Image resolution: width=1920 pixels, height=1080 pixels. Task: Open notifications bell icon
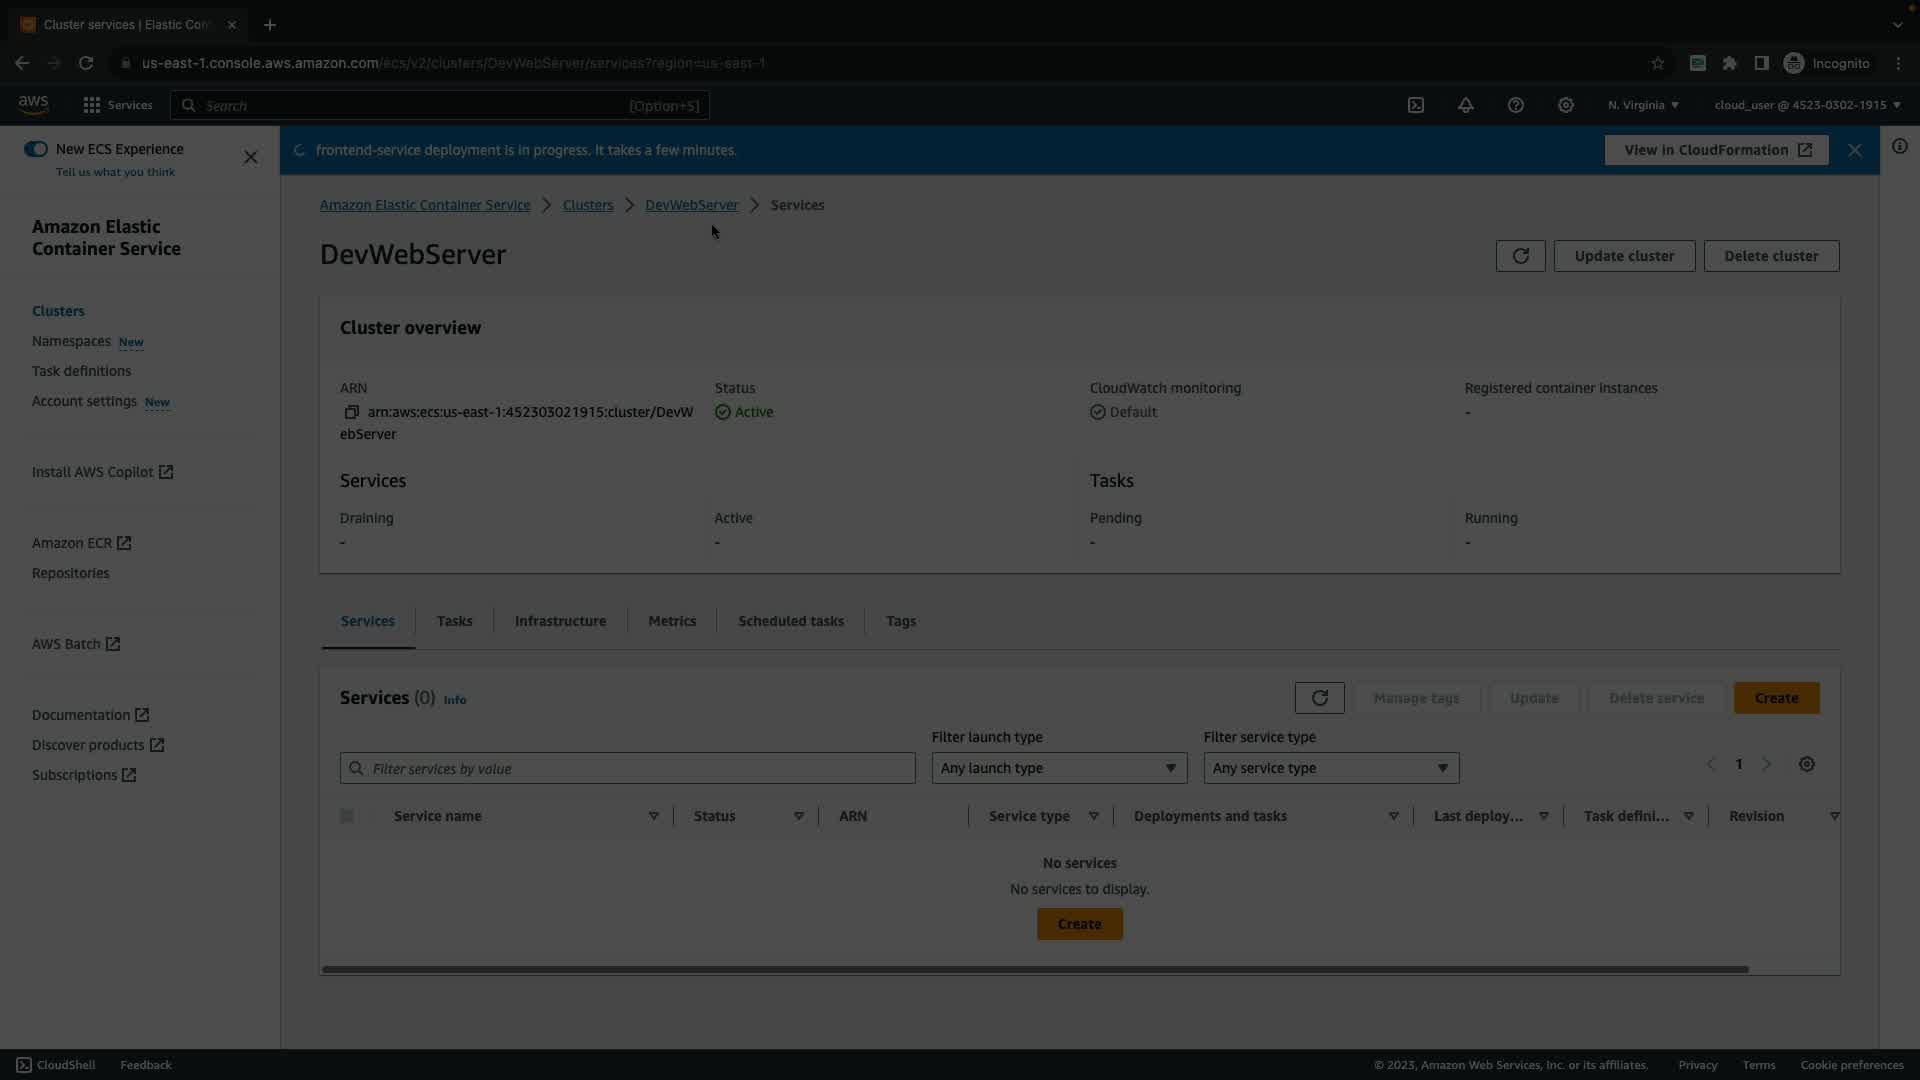click(1466, 105)
